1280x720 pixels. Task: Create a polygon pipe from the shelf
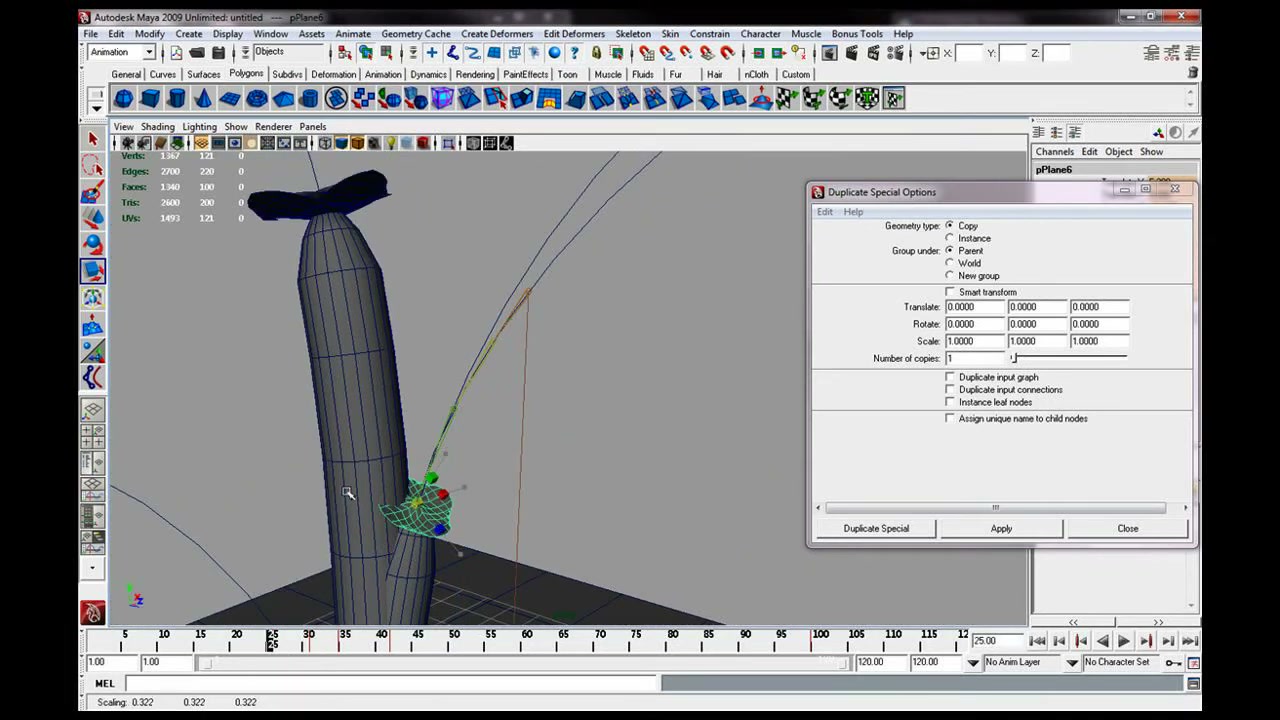pos(310,98)
